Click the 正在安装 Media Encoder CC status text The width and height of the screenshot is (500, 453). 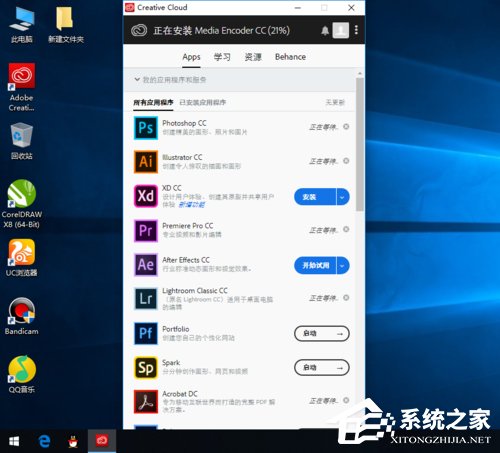click(x=221, y=31)
